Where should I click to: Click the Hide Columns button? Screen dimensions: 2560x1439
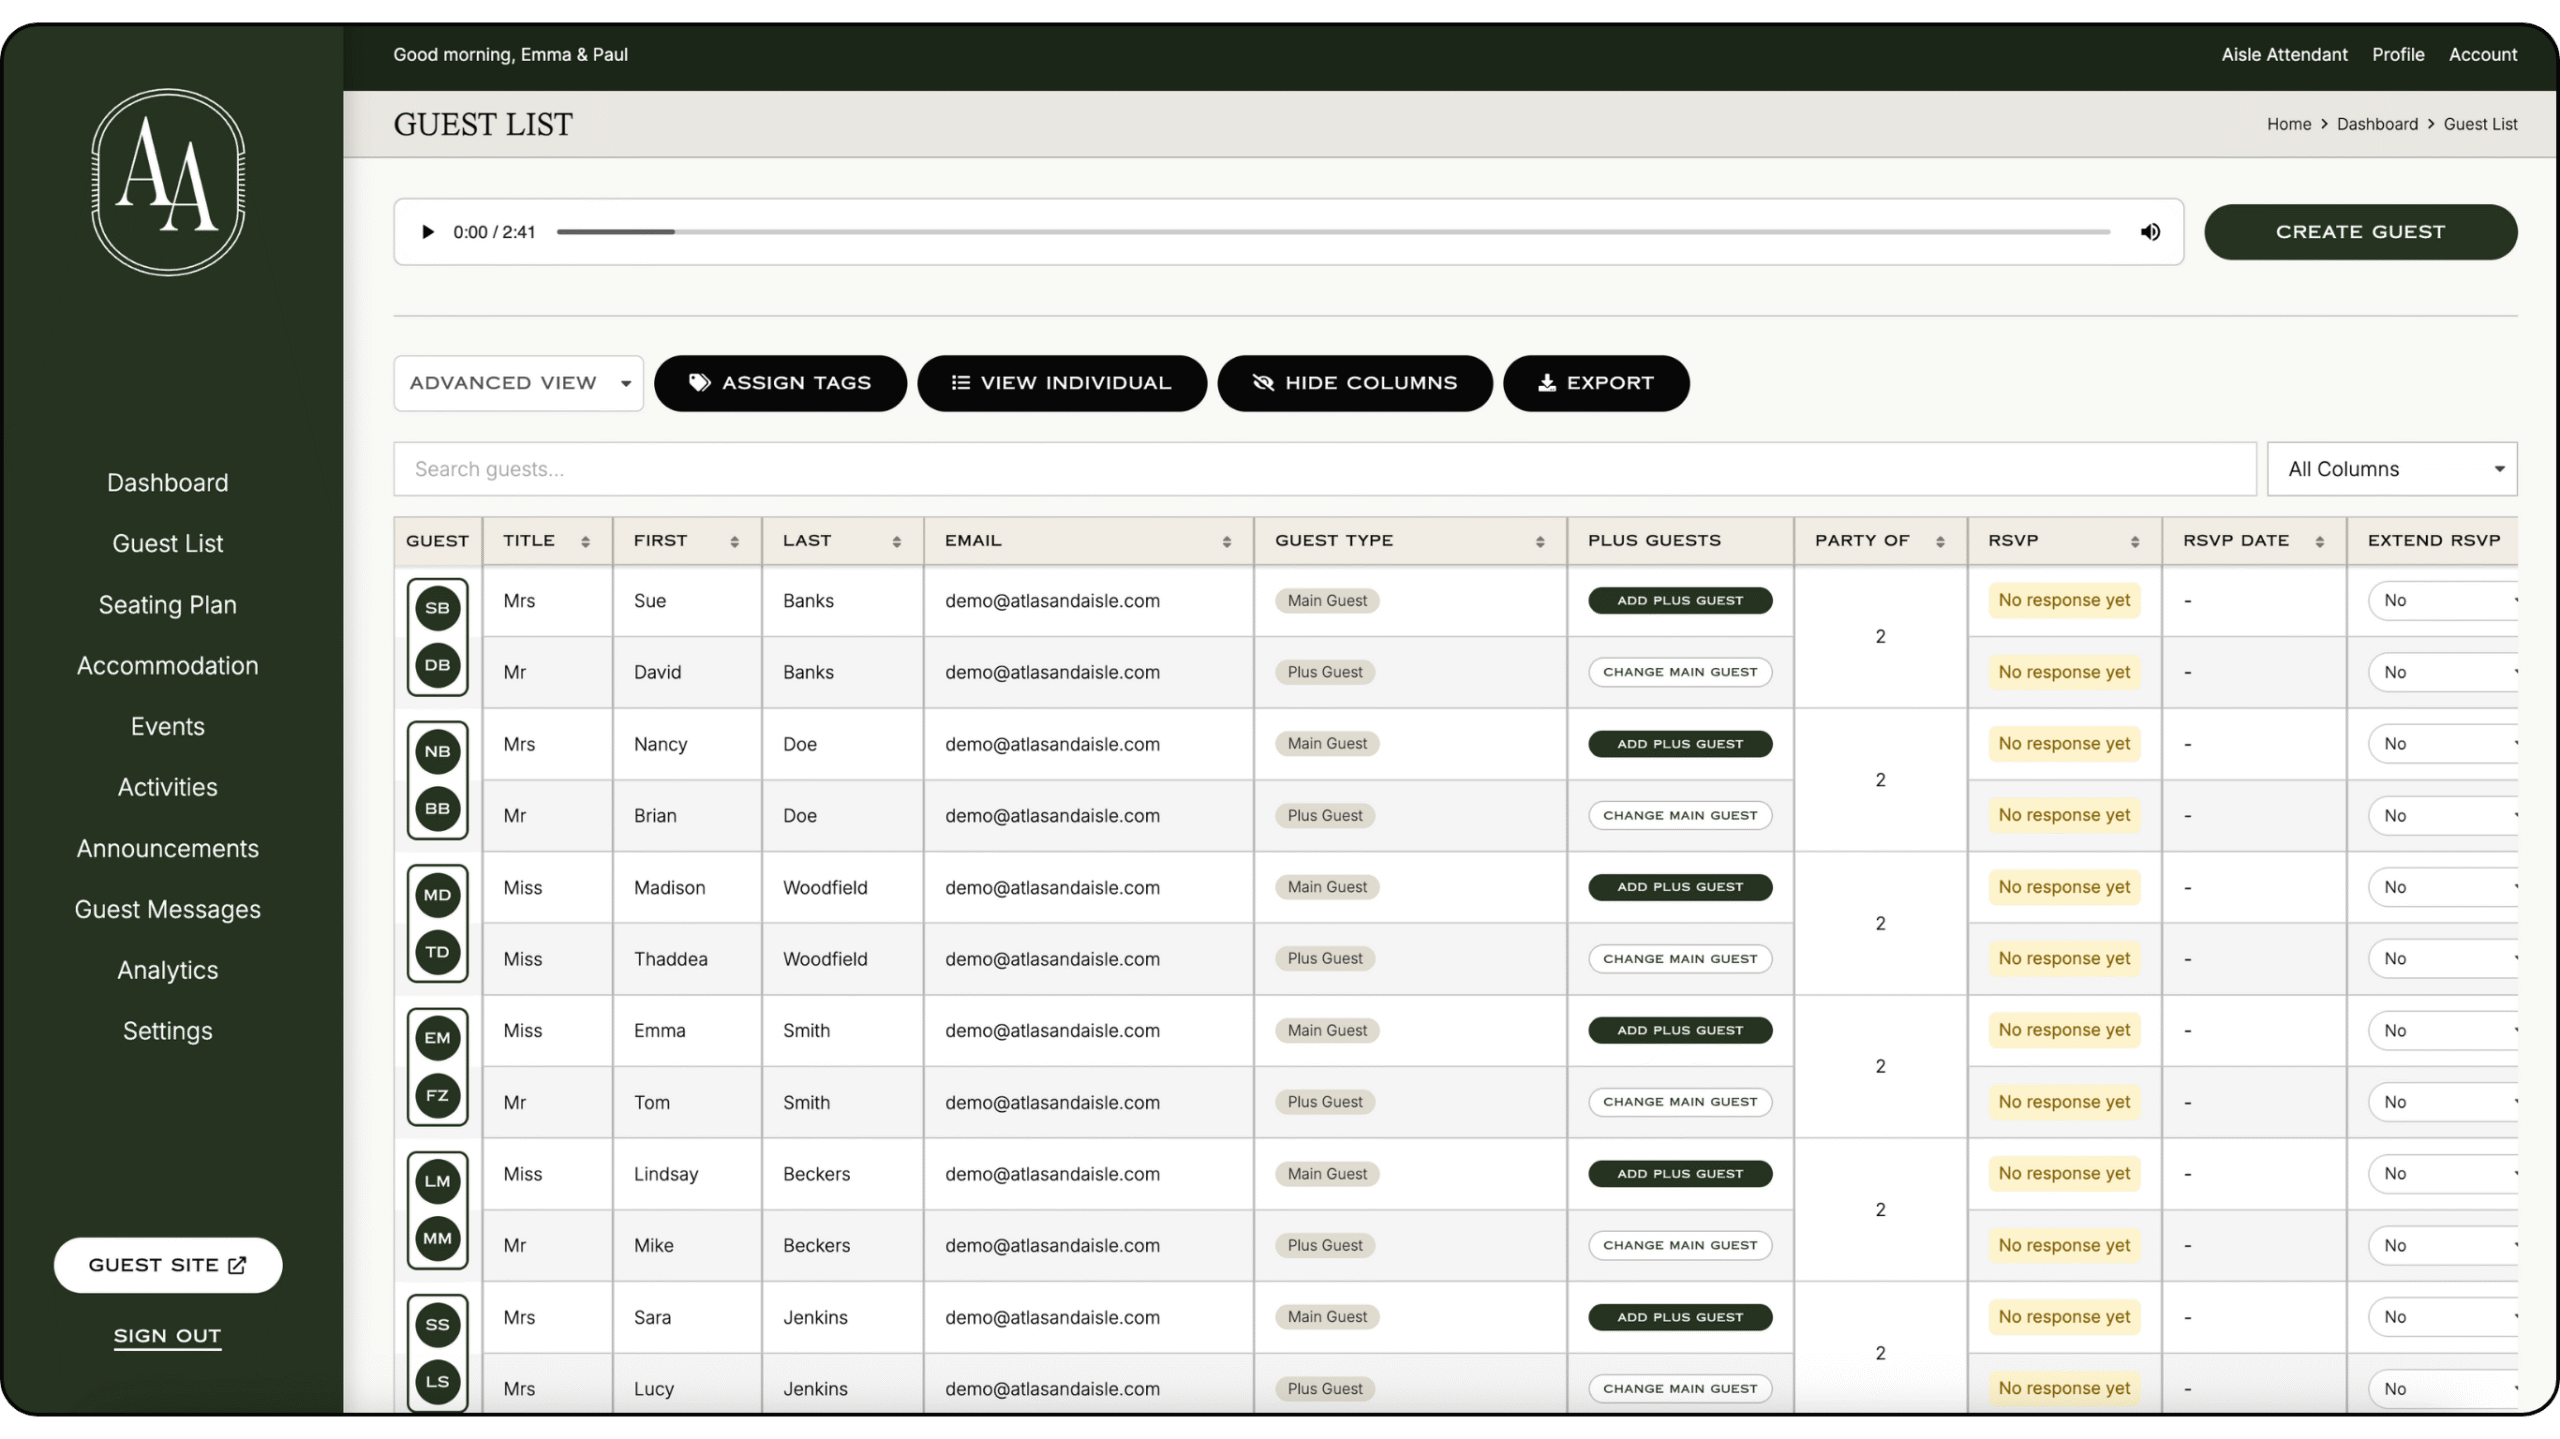1354,383
